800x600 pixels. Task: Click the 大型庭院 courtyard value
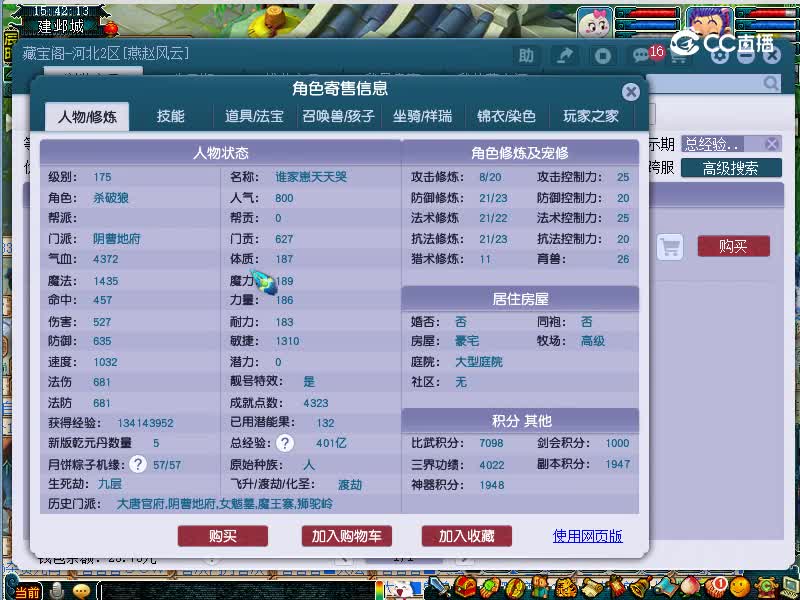(479, 362)
